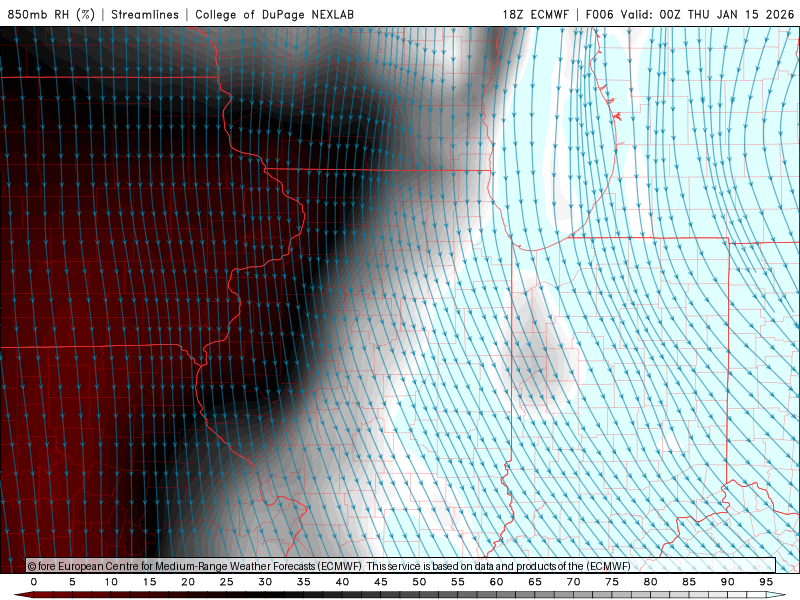Click the colorbar label "55"
This screenshot has height=600, width=800.
[458, 582]
